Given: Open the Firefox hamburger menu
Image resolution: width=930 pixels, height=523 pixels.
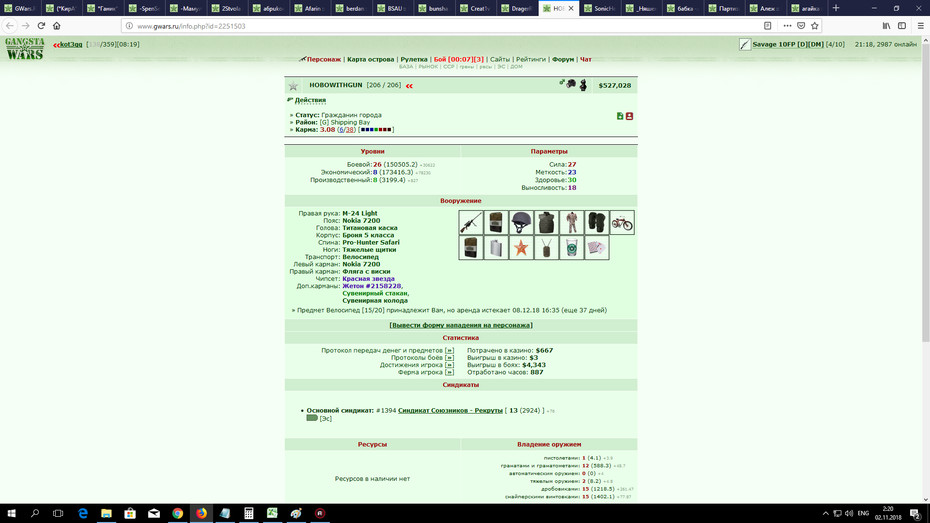Looking at the screenshot, I should tap(921, 25).
